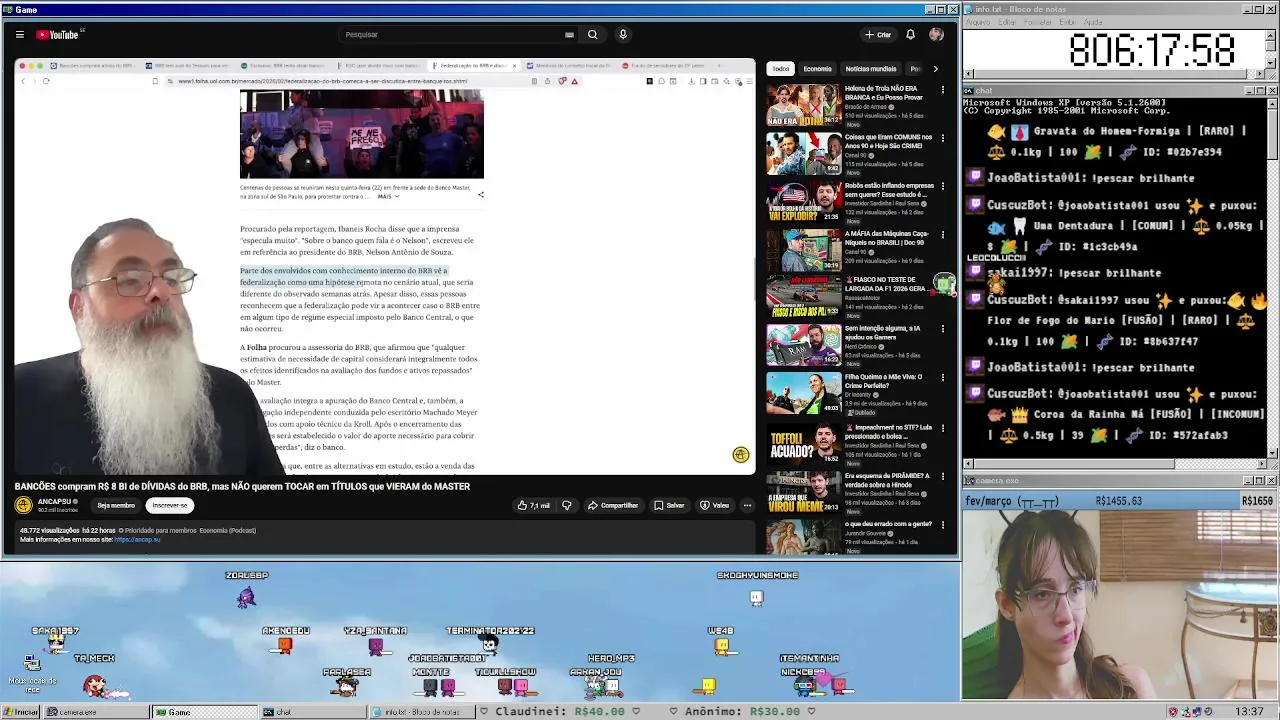Activate voice search microphone icon

[x=622, y=34]
